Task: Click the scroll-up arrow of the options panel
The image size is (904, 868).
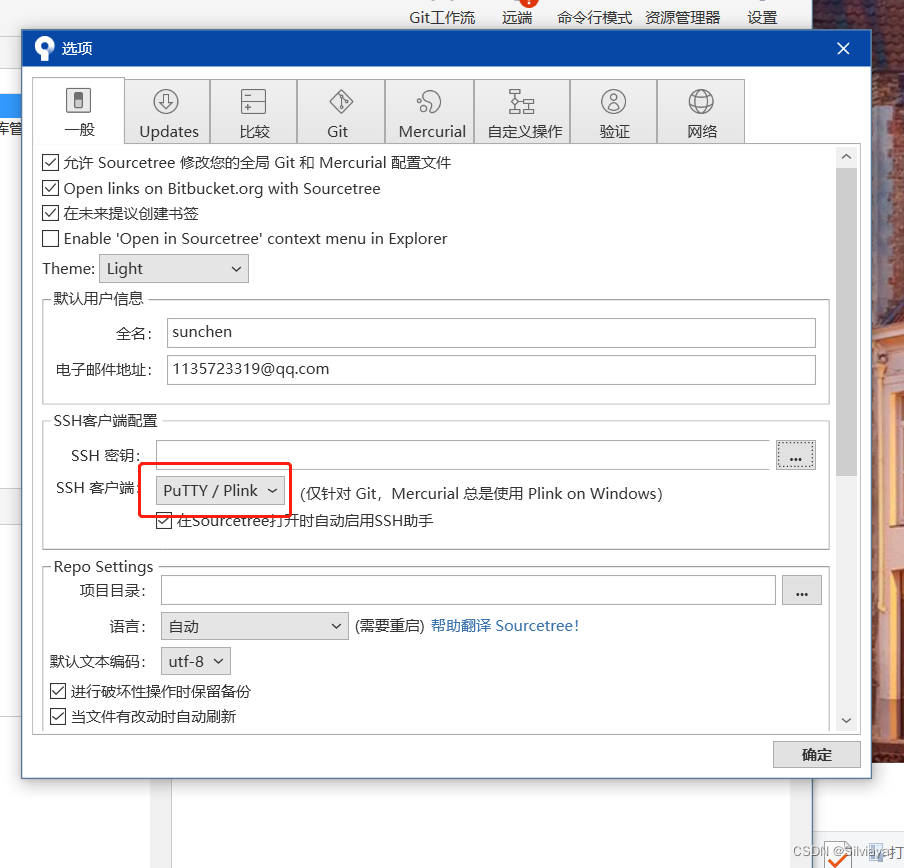Action: coord(846,157)
